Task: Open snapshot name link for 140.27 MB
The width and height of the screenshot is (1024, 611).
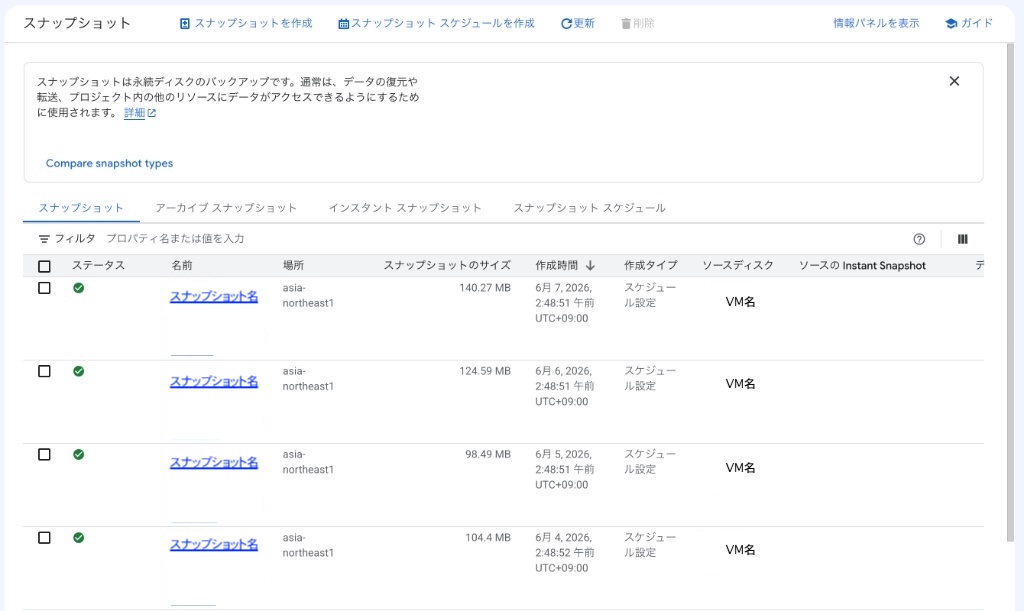Action: [214, 296]
